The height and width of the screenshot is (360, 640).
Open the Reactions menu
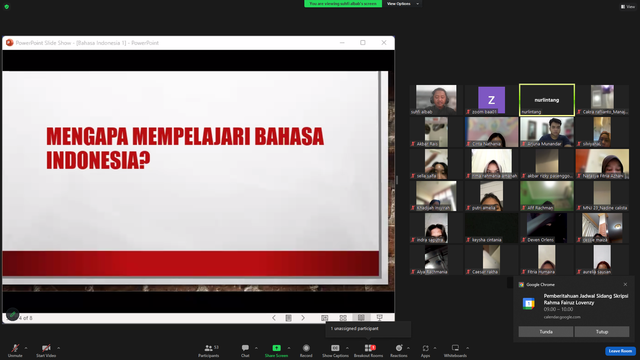[x=399, y=350]
